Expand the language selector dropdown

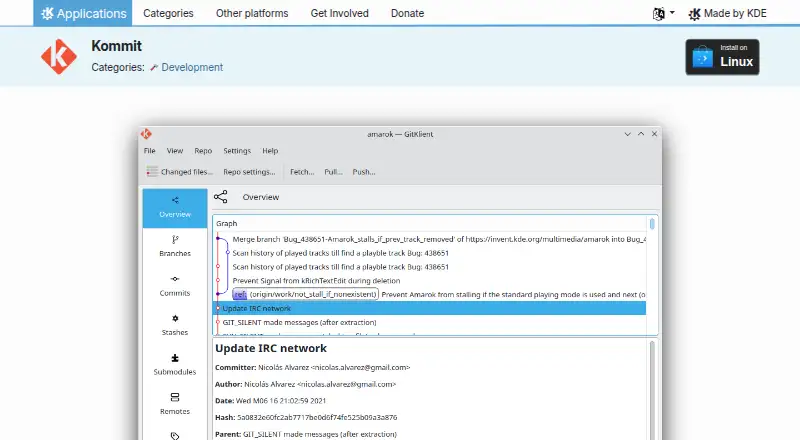[x=664, y=13]
